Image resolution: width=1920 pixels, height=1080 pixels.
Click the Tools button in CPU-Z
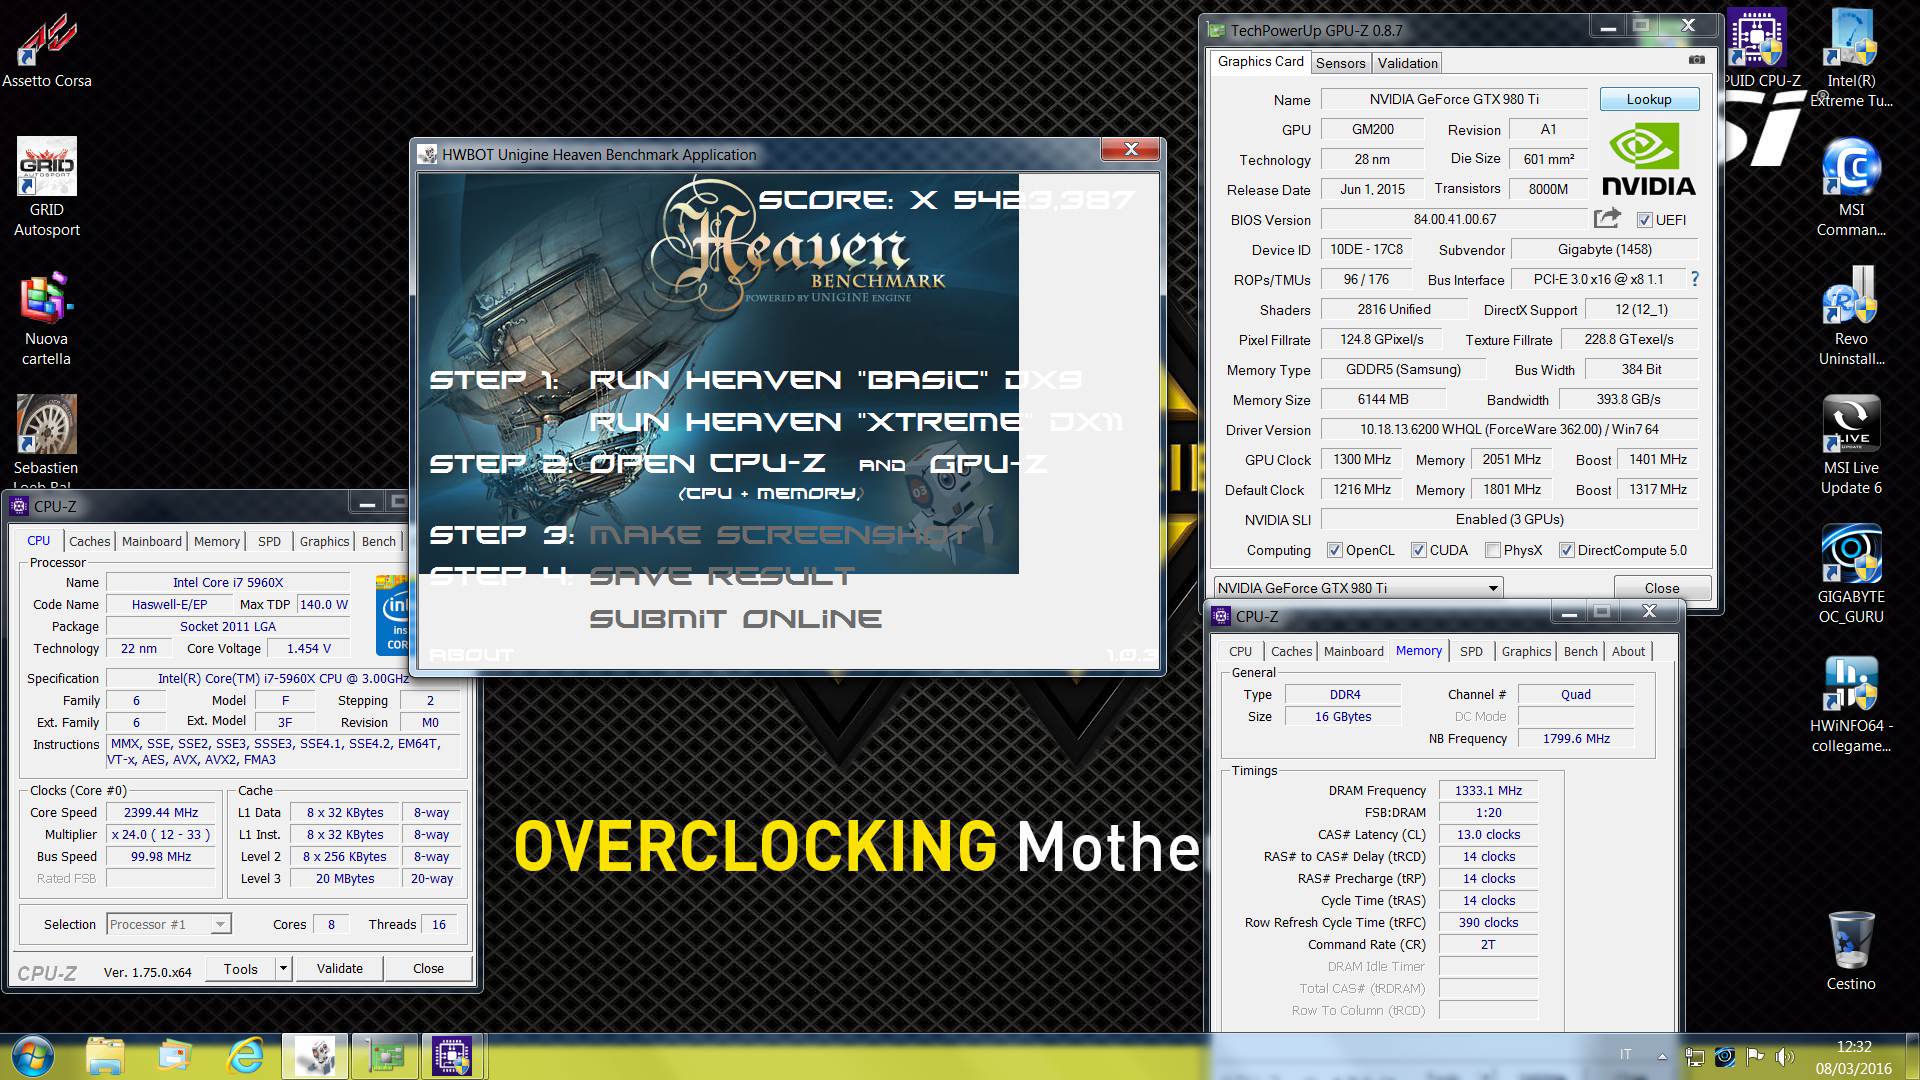241,968
